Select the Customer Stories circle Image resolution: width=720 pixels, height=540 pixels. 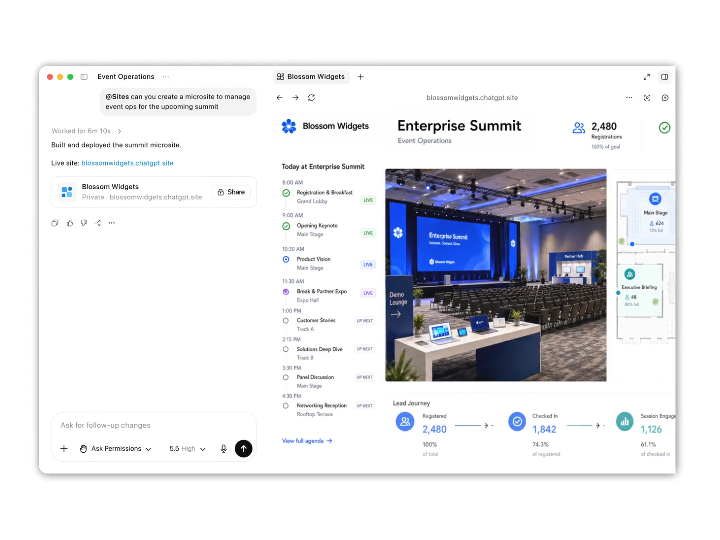click(286, 321)
